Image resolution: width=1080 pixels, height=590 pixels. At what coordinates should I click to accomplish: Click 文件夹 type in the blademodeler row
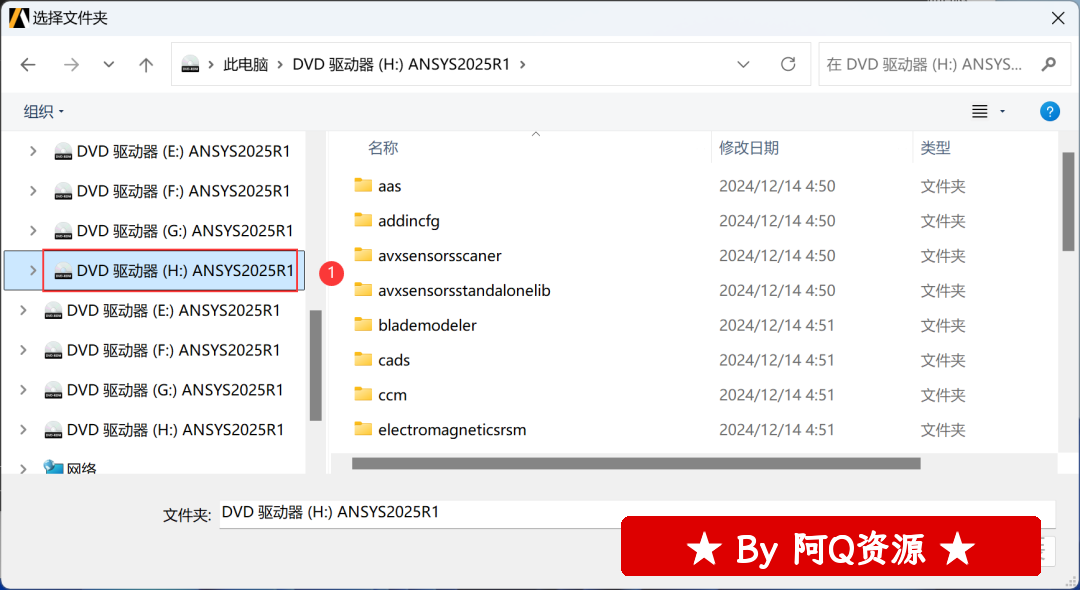pos(943,326)
